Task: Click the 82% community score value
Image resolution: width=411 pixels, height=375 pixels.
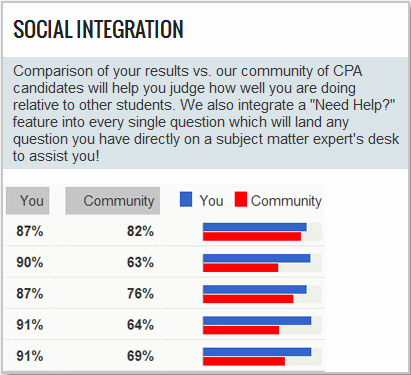Action: [x=140, y=231]
